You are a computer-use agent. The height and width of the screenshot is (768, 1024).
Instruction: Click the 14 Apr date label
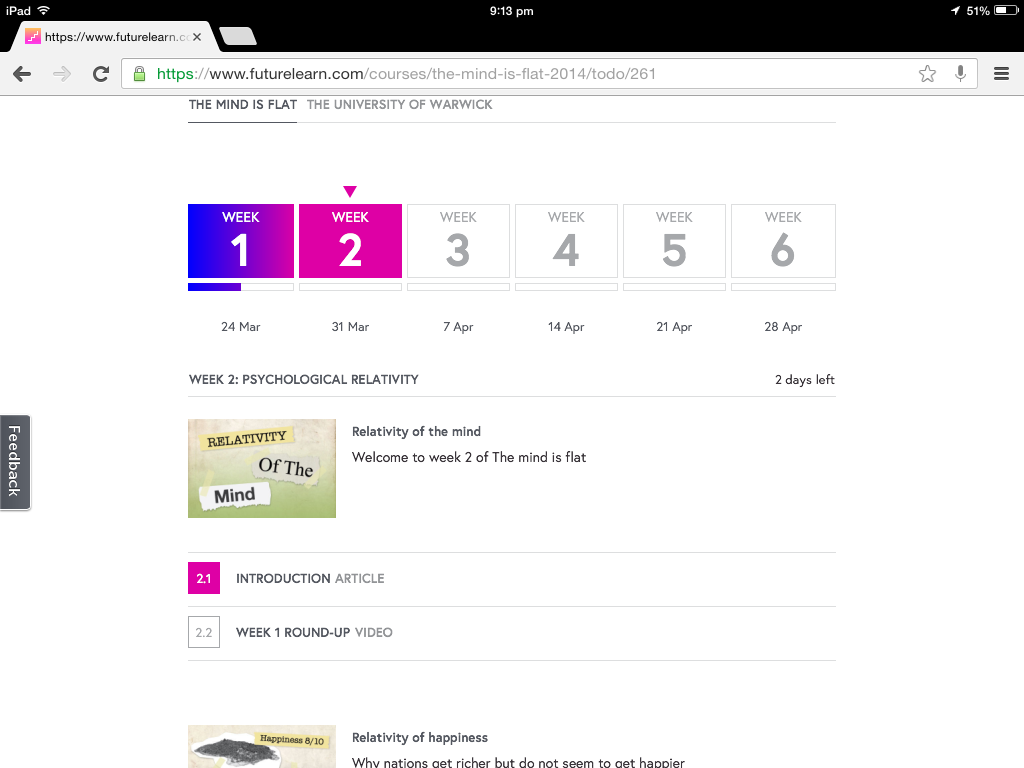[x=566, y=327]
